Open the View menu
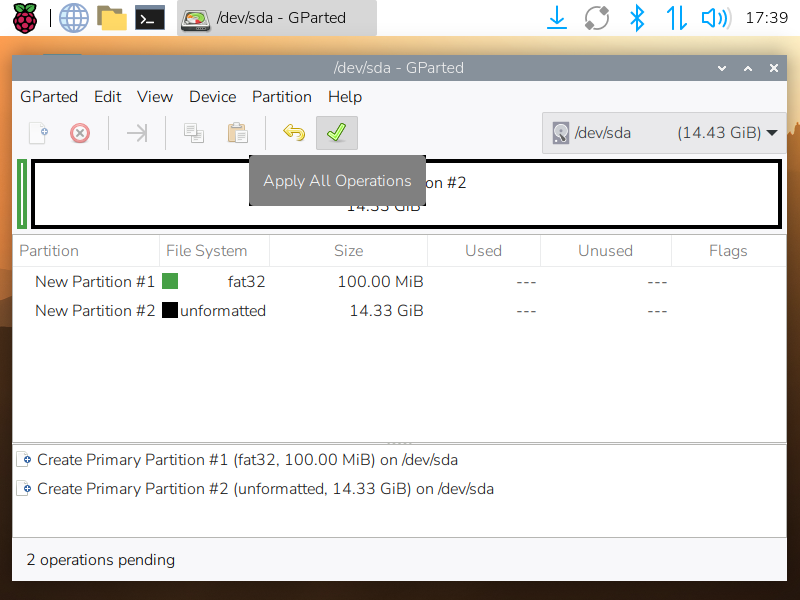The image size is (800, 600). 155,97
